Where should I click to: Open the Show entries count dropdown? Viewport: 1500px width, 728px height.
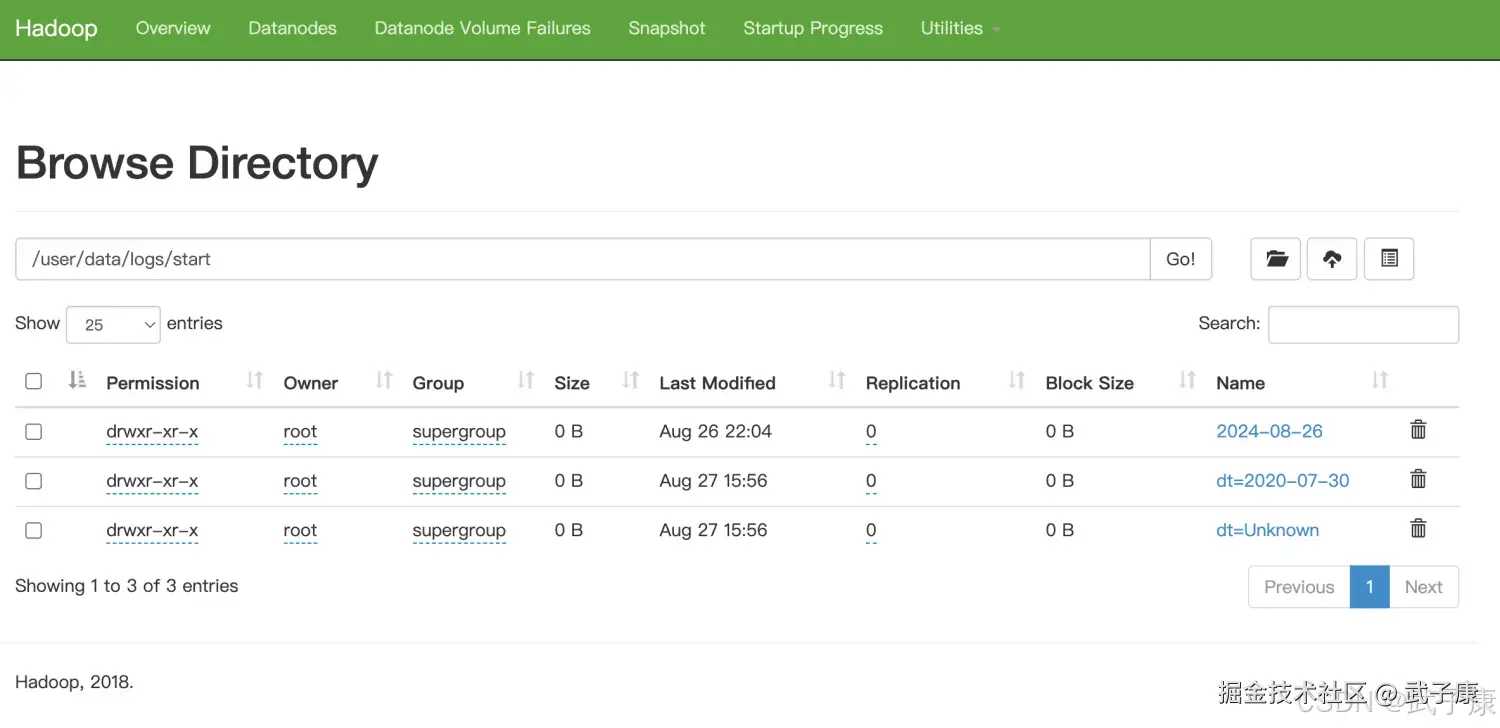pos(113,324)
